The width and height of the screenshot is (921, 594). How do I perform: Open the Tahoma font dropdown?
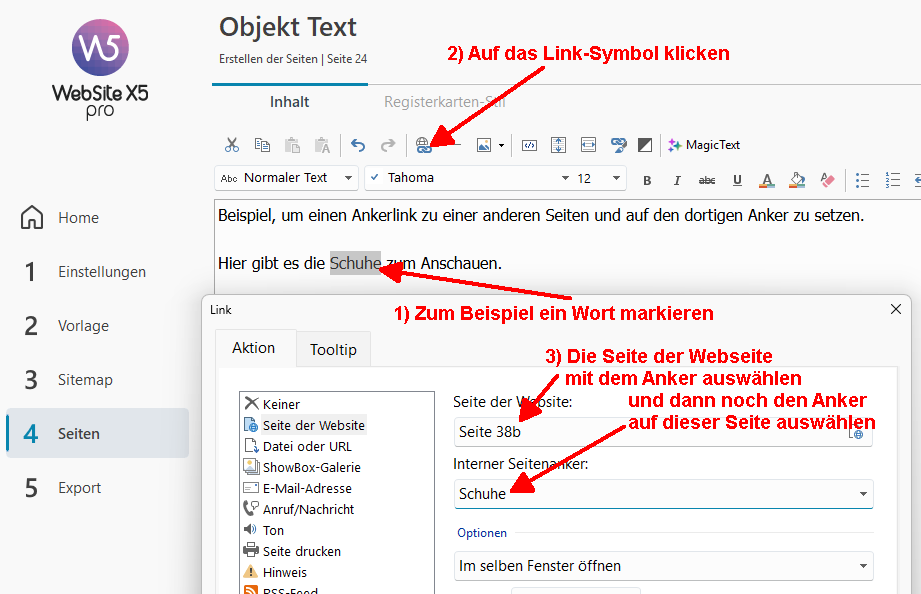469,178
